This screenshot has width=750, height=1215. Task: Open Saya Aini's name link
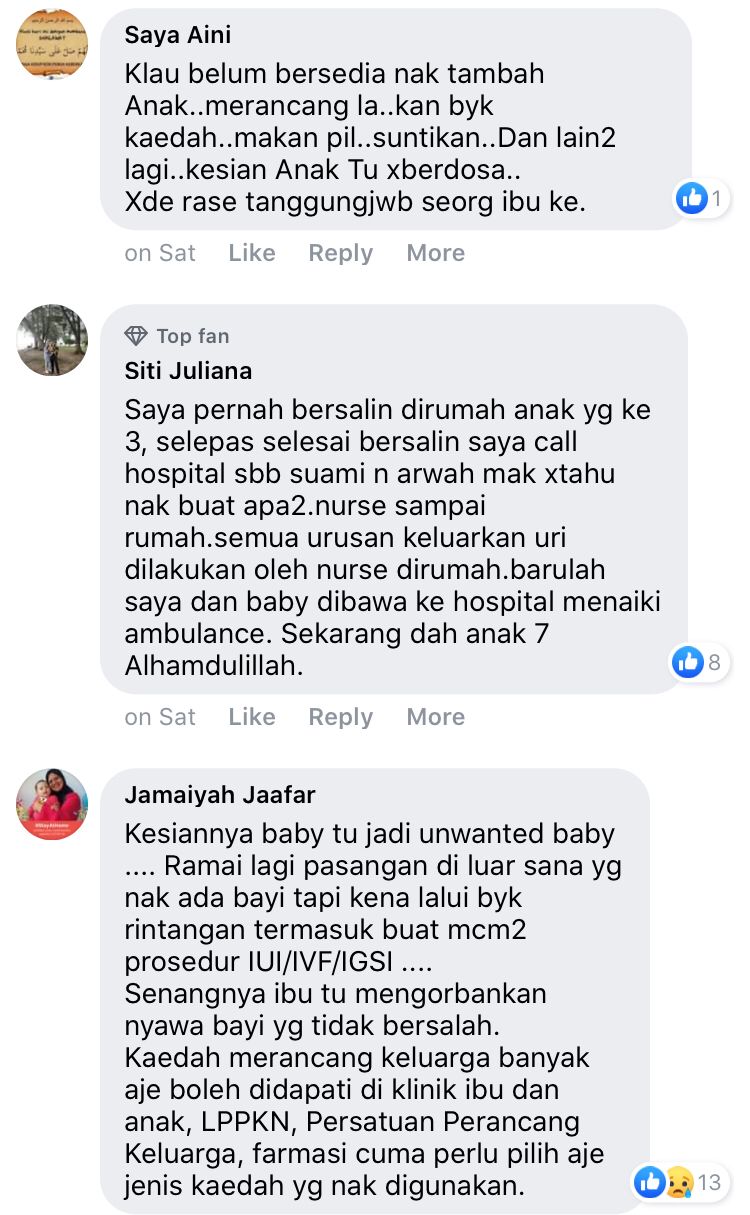[178, 36]
